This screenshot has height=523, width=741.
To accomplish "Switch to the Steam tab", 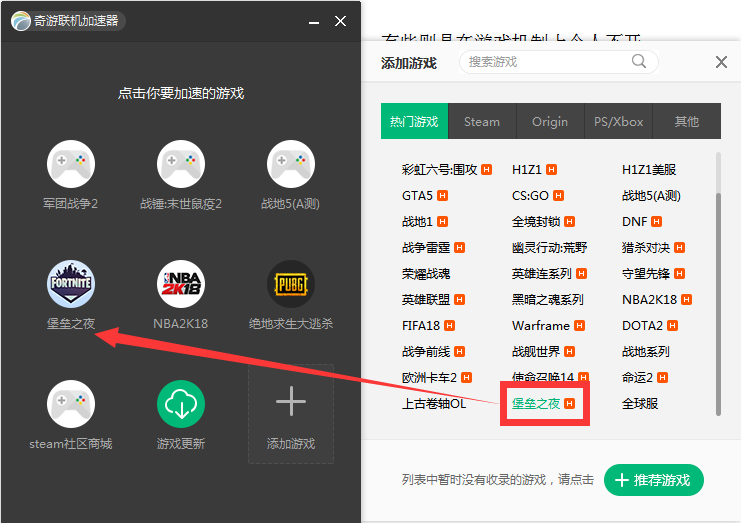I will (482, 121).
